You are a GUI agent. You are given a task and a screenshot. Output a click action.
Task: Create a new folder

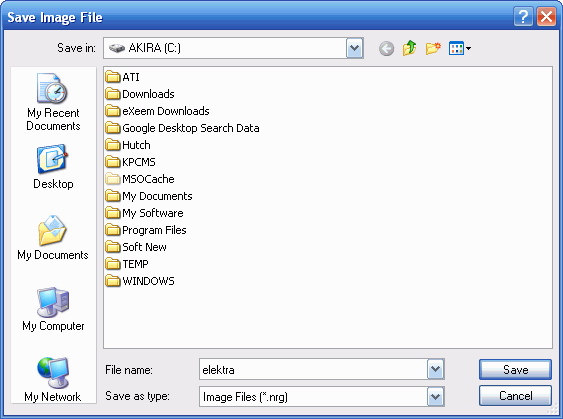(433, 48)
